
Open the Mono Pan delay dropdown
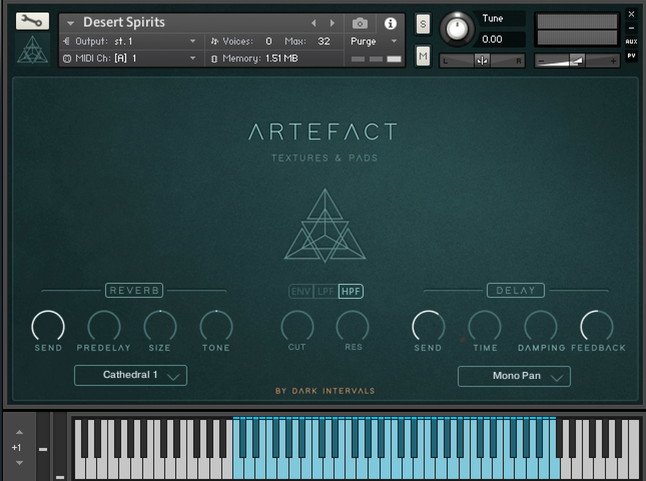(514, 376)
